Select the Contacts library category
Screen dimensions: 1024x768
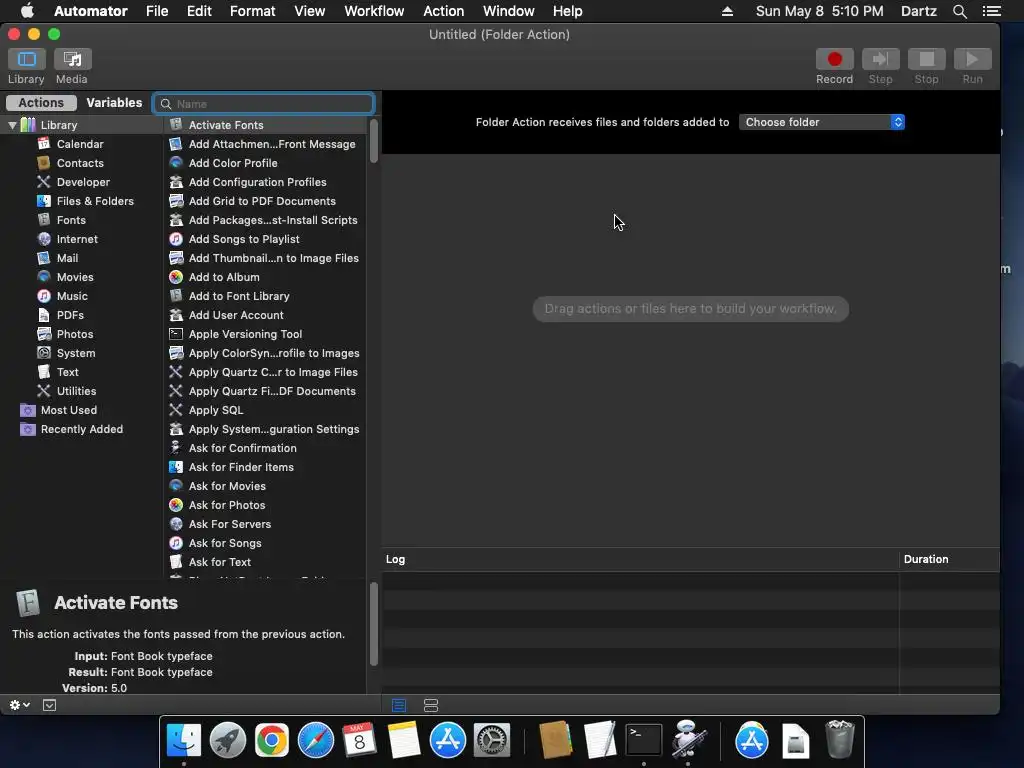pos(80,163)
